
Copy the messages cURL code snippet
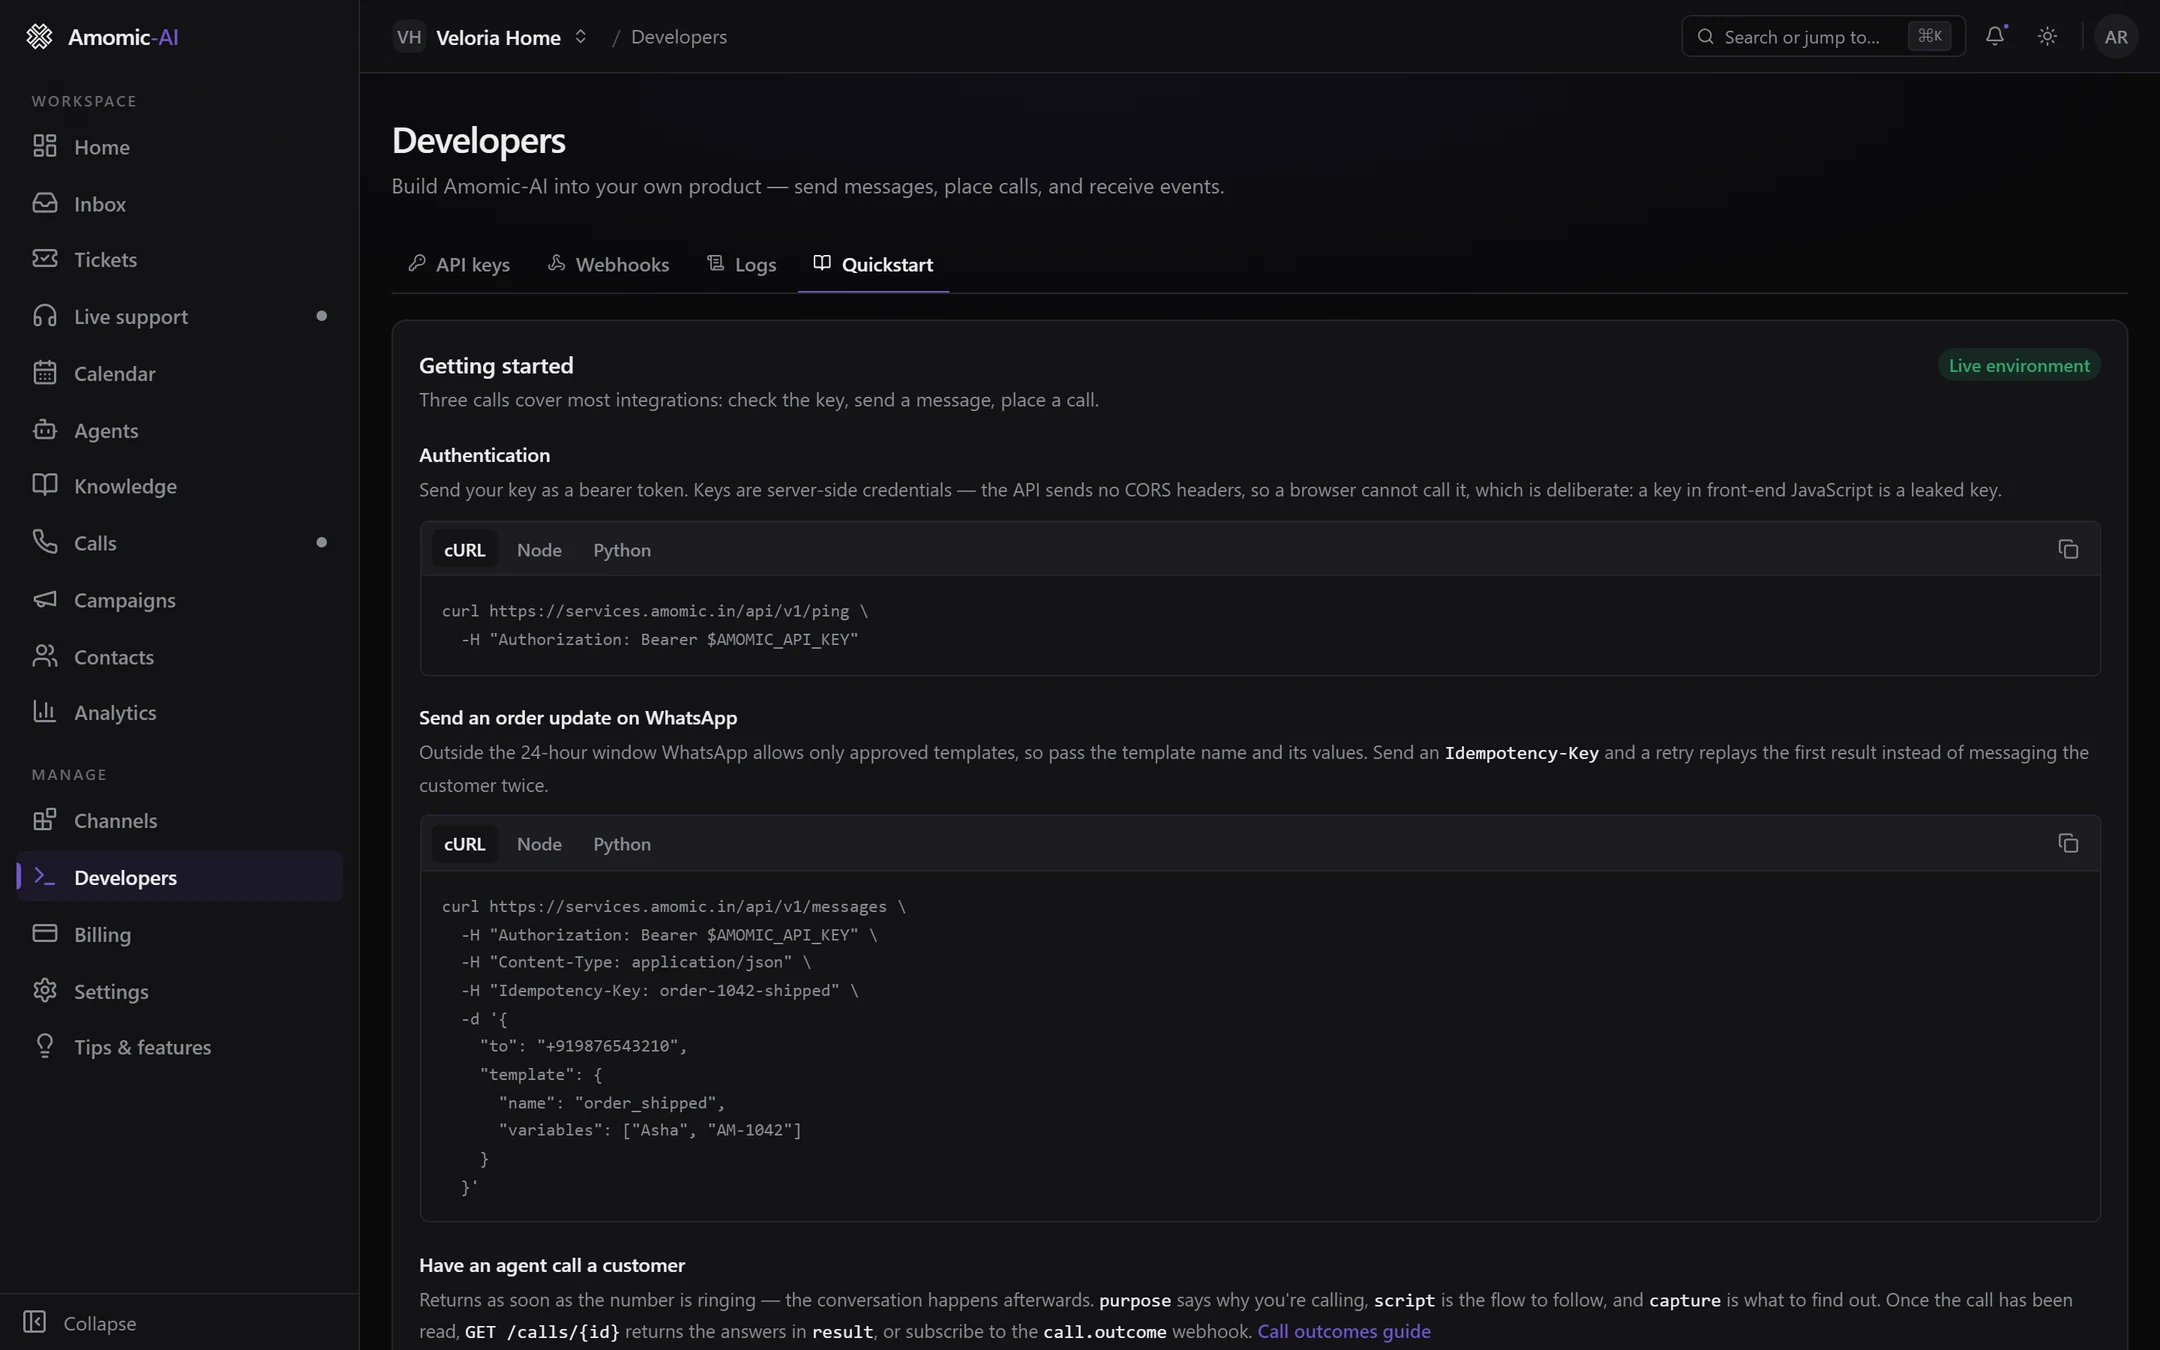(x=2068, y=844)
